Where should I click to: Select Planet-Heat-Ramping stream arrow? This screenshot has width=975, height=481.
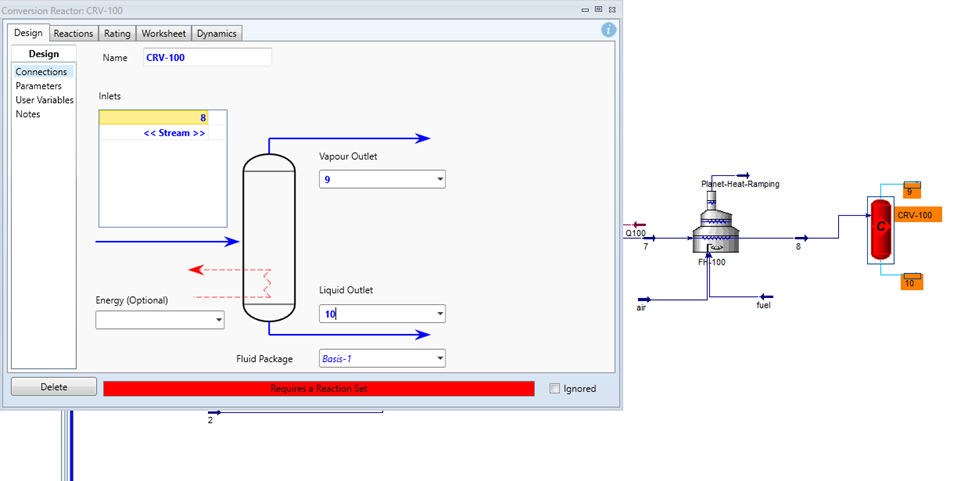click(x=743, y=176)
